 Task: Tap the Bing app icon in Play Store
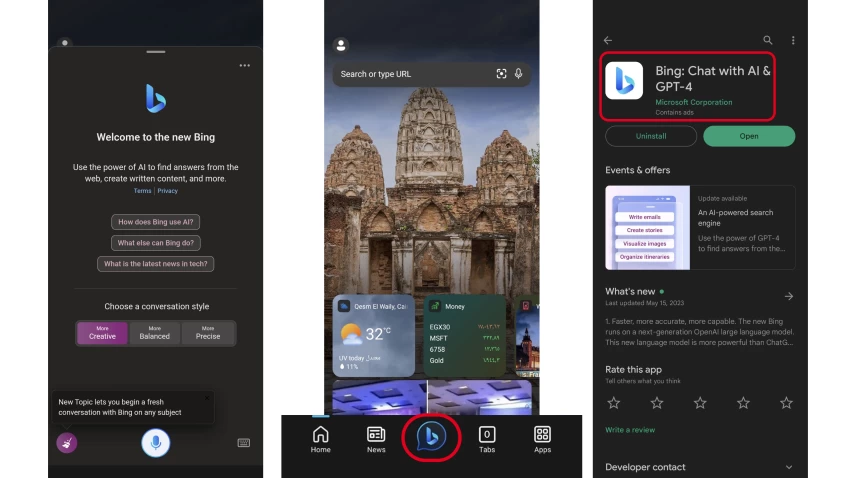(624, 81)
